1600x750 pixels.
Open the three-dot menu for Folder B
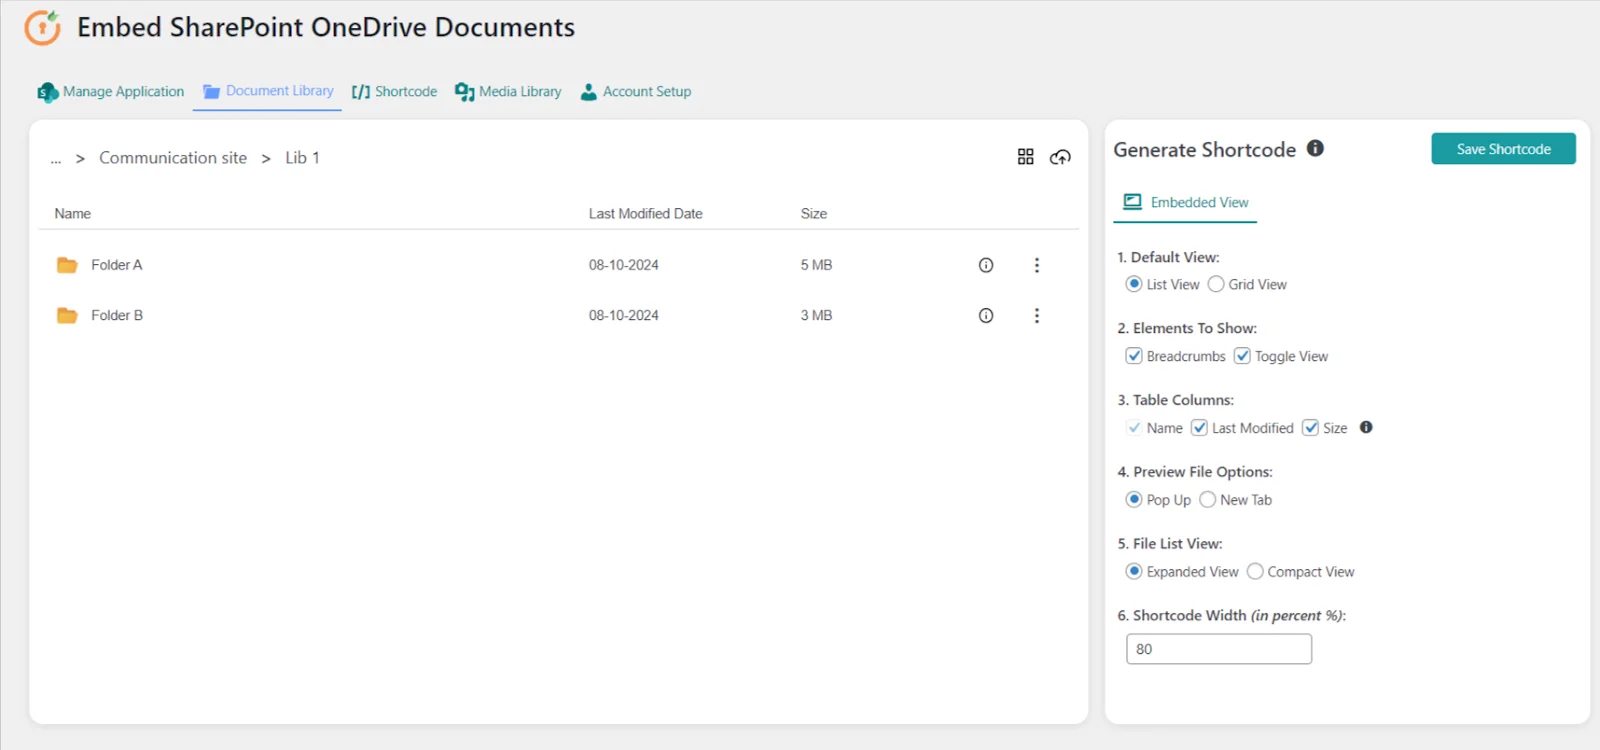tap(1037, 315)
